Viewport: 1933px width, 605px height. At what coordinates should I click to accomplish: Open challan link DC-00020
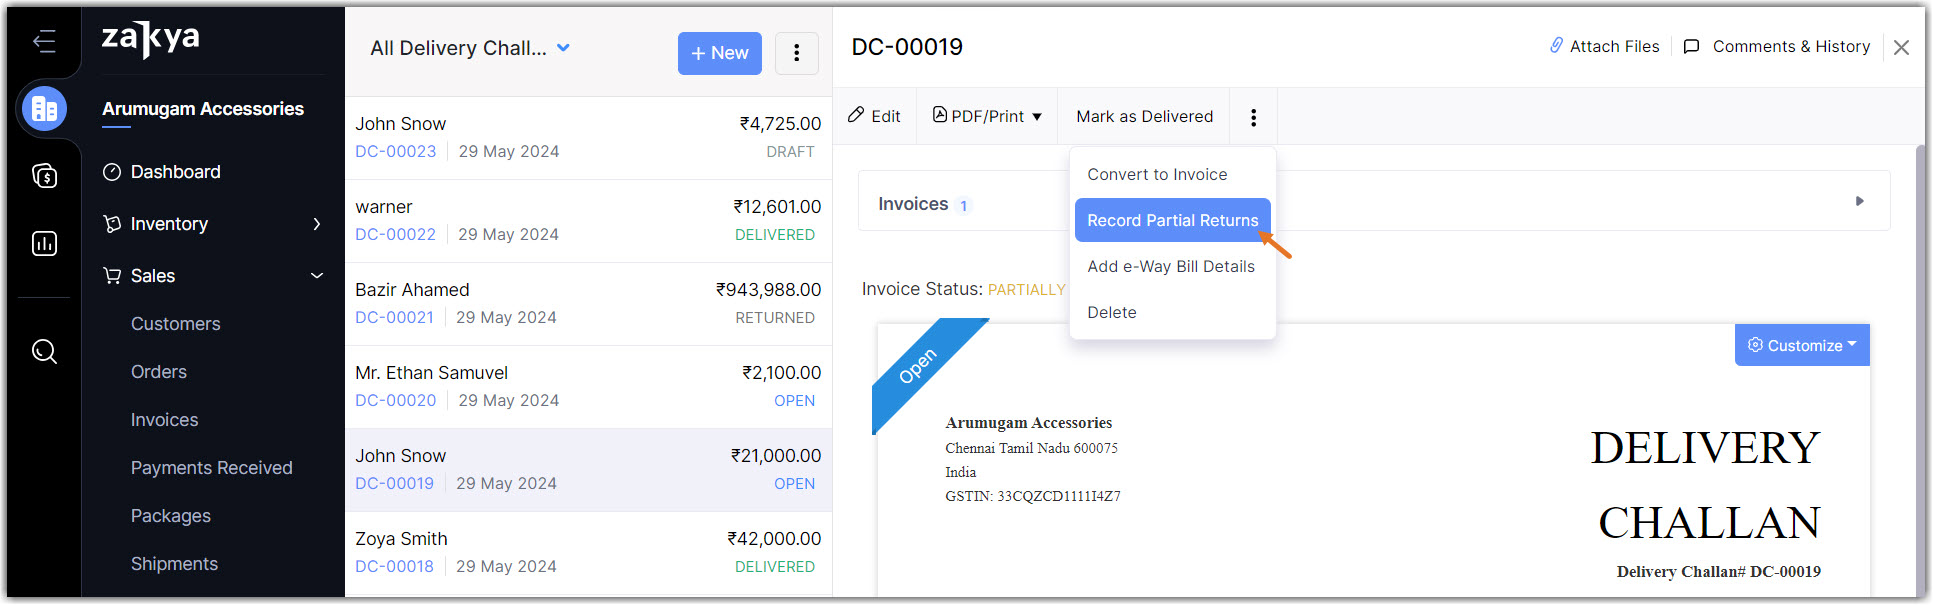click(x=396, y=400)
